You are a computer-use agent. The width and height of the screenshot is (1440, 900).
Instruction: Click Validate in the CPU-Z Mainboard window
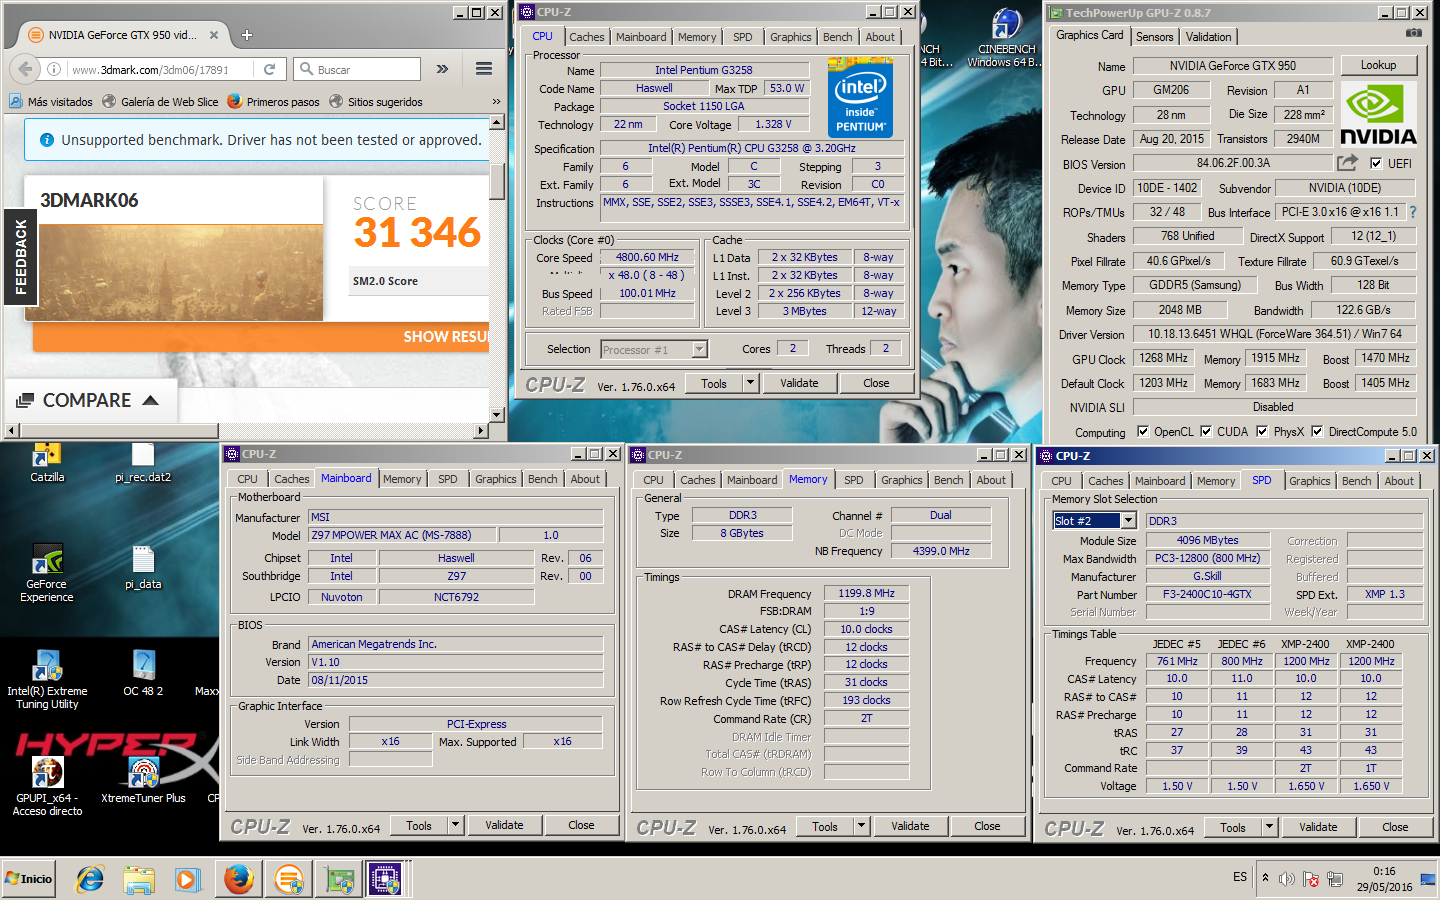pyautogui.click(x=504, y=825)
